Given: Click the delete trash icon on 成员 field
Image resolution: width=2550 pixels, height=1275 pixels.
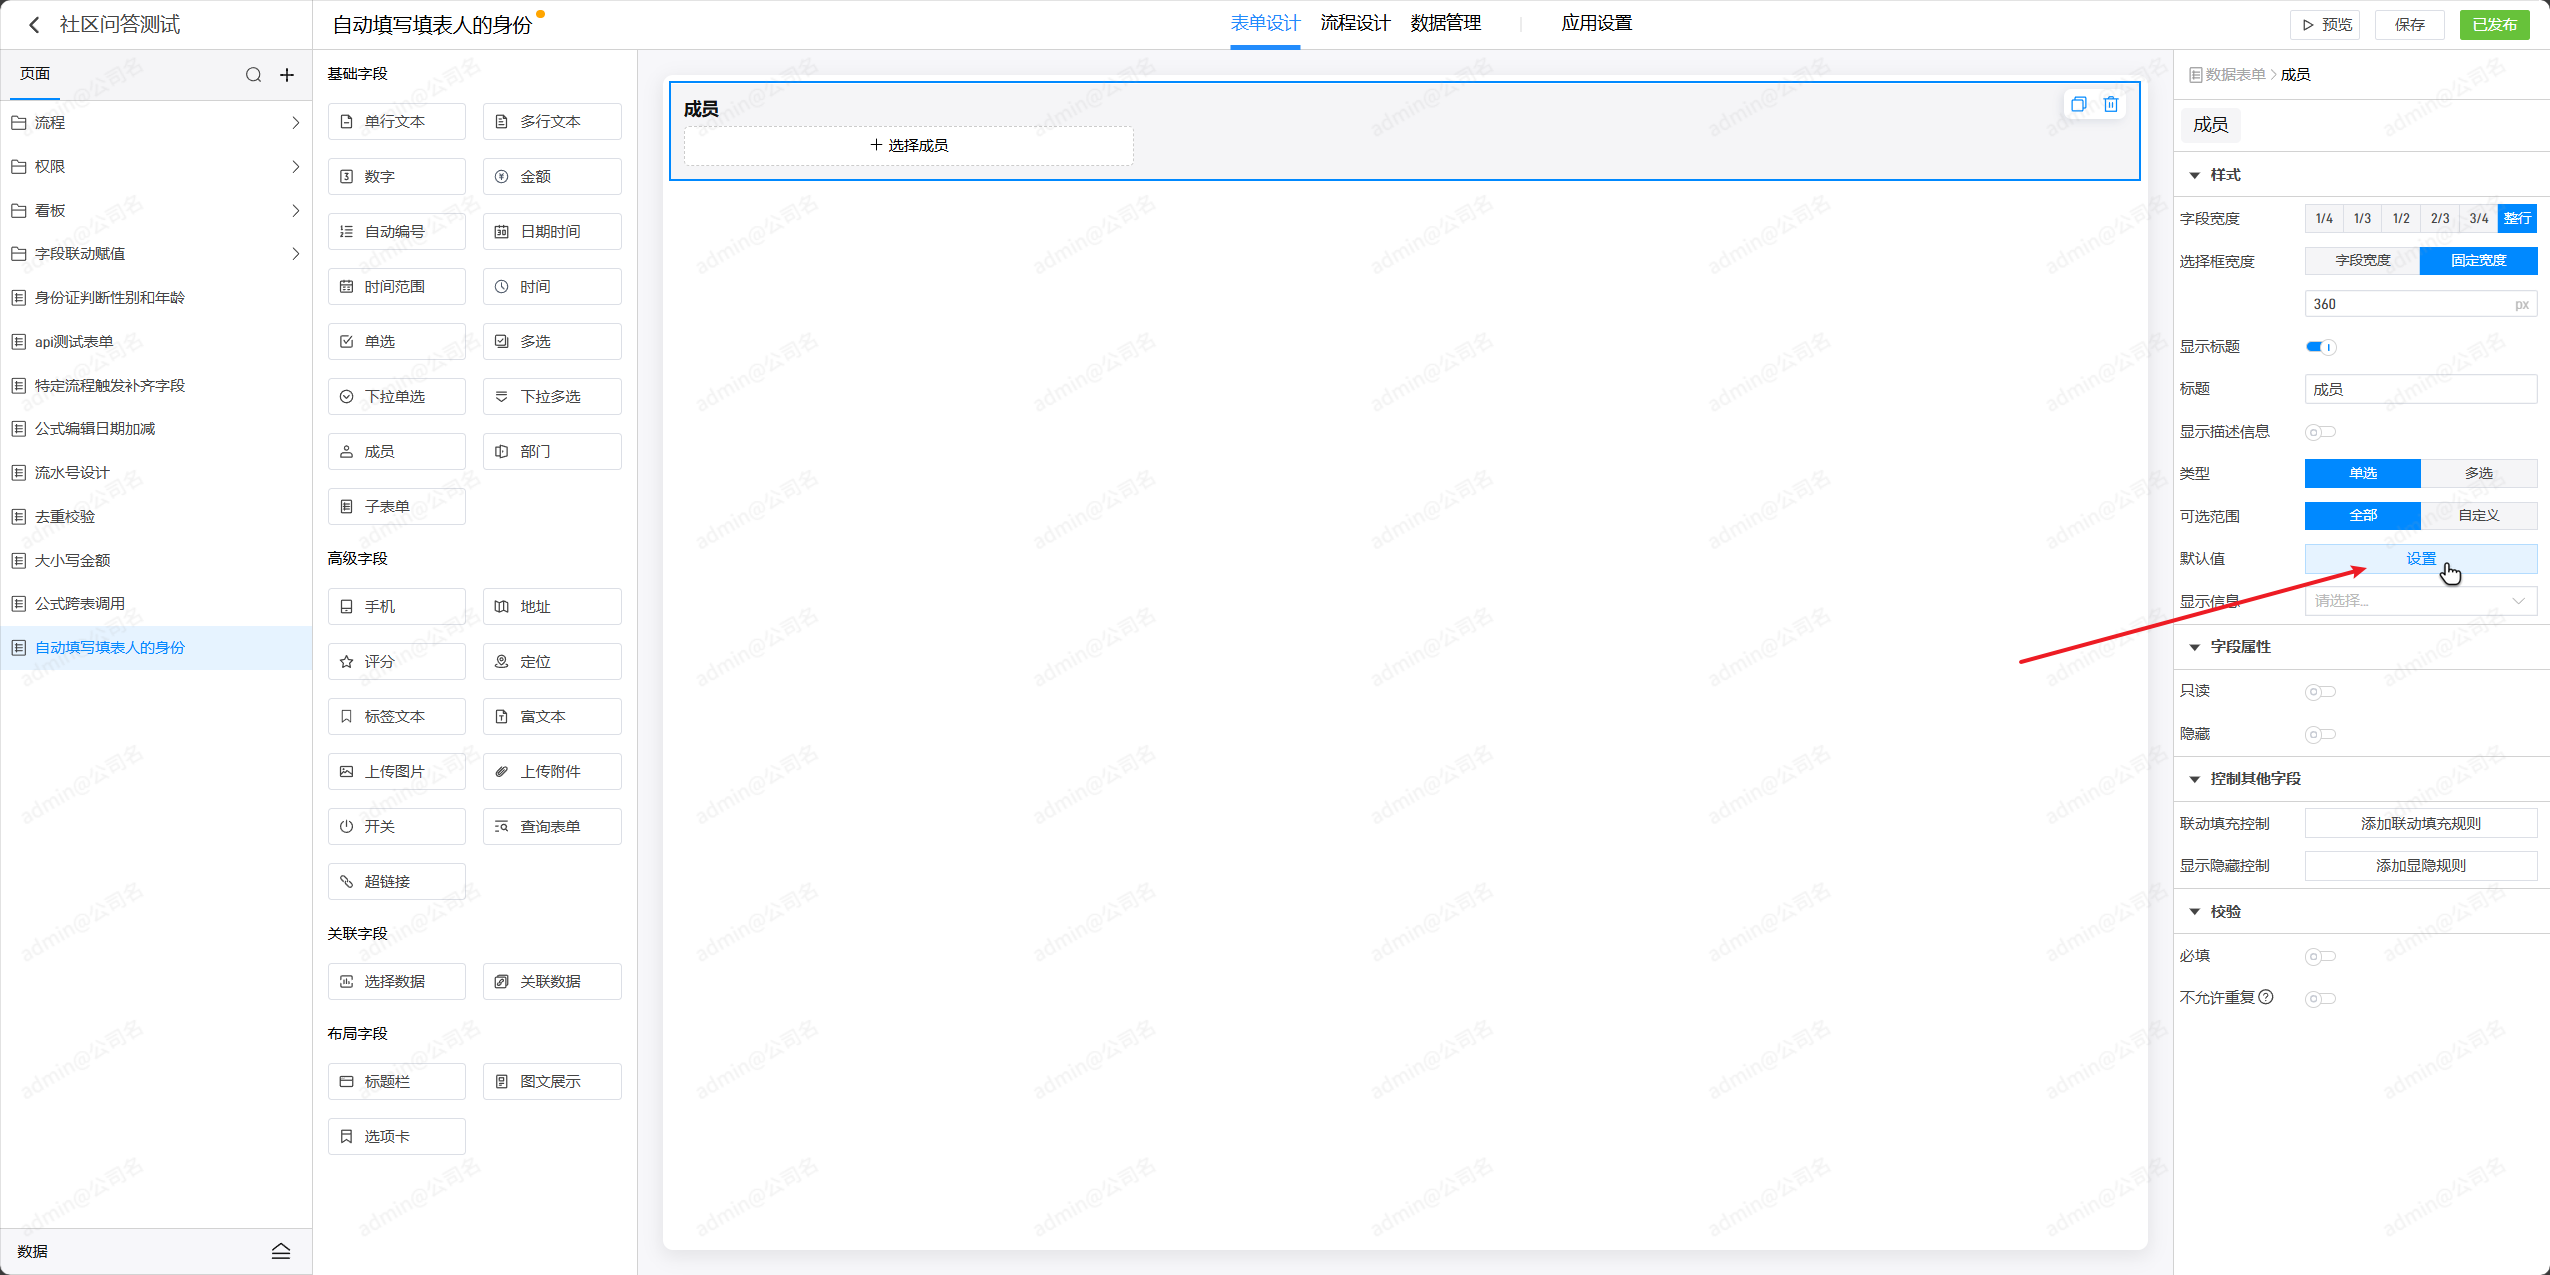Looking at the screenshot, I should (x=2110, y=104).
